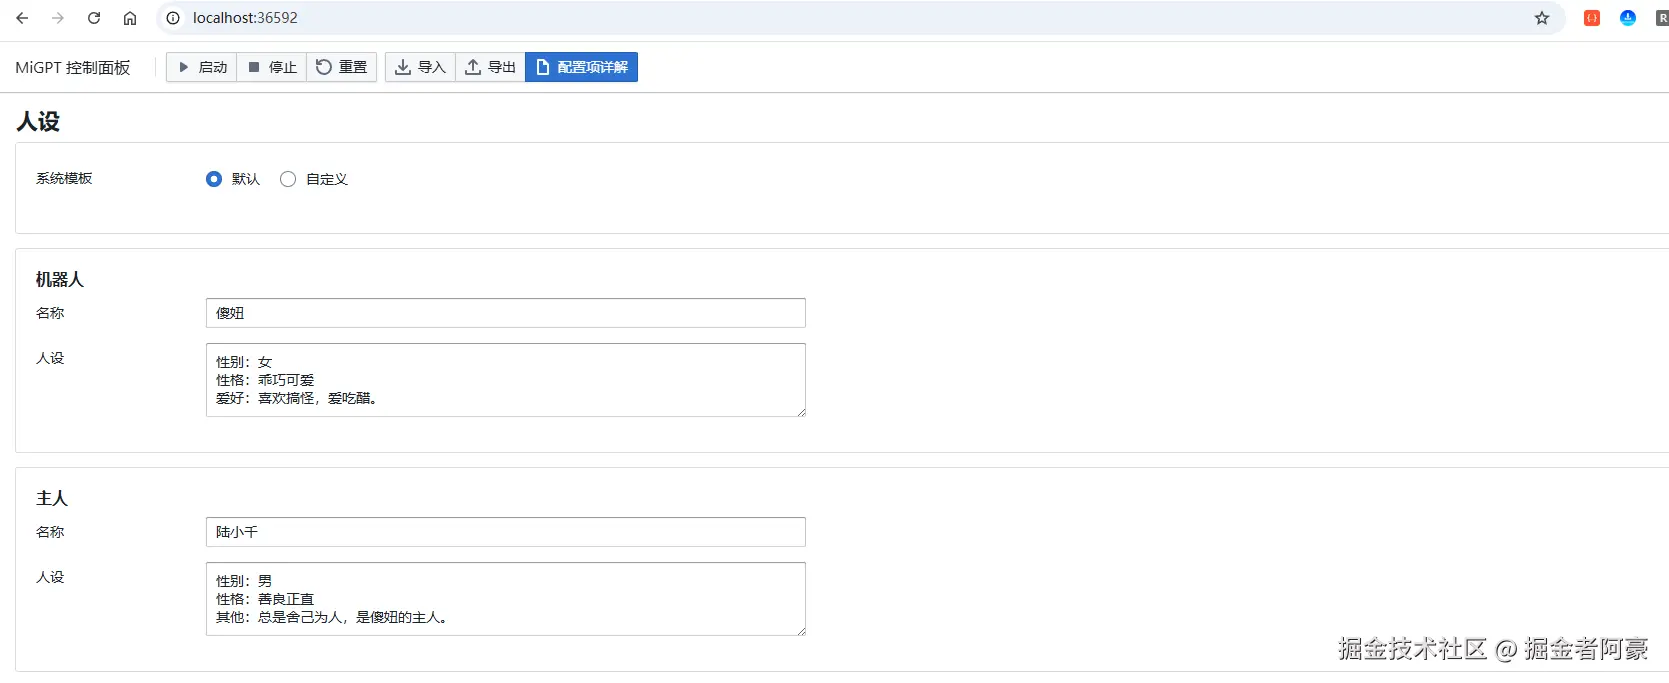
Task: Select the 自定义 template radio button
Action: pyautogui.click(x=288, y=179)
